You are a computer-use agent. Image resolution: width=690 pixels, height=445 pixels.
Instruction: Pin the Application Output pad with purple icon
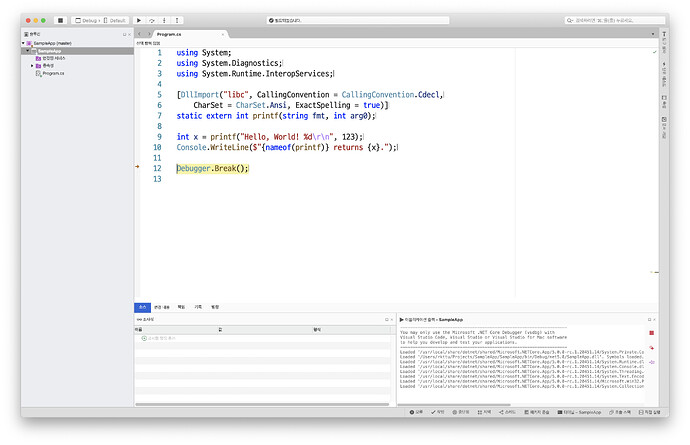[x=652, y=362]
